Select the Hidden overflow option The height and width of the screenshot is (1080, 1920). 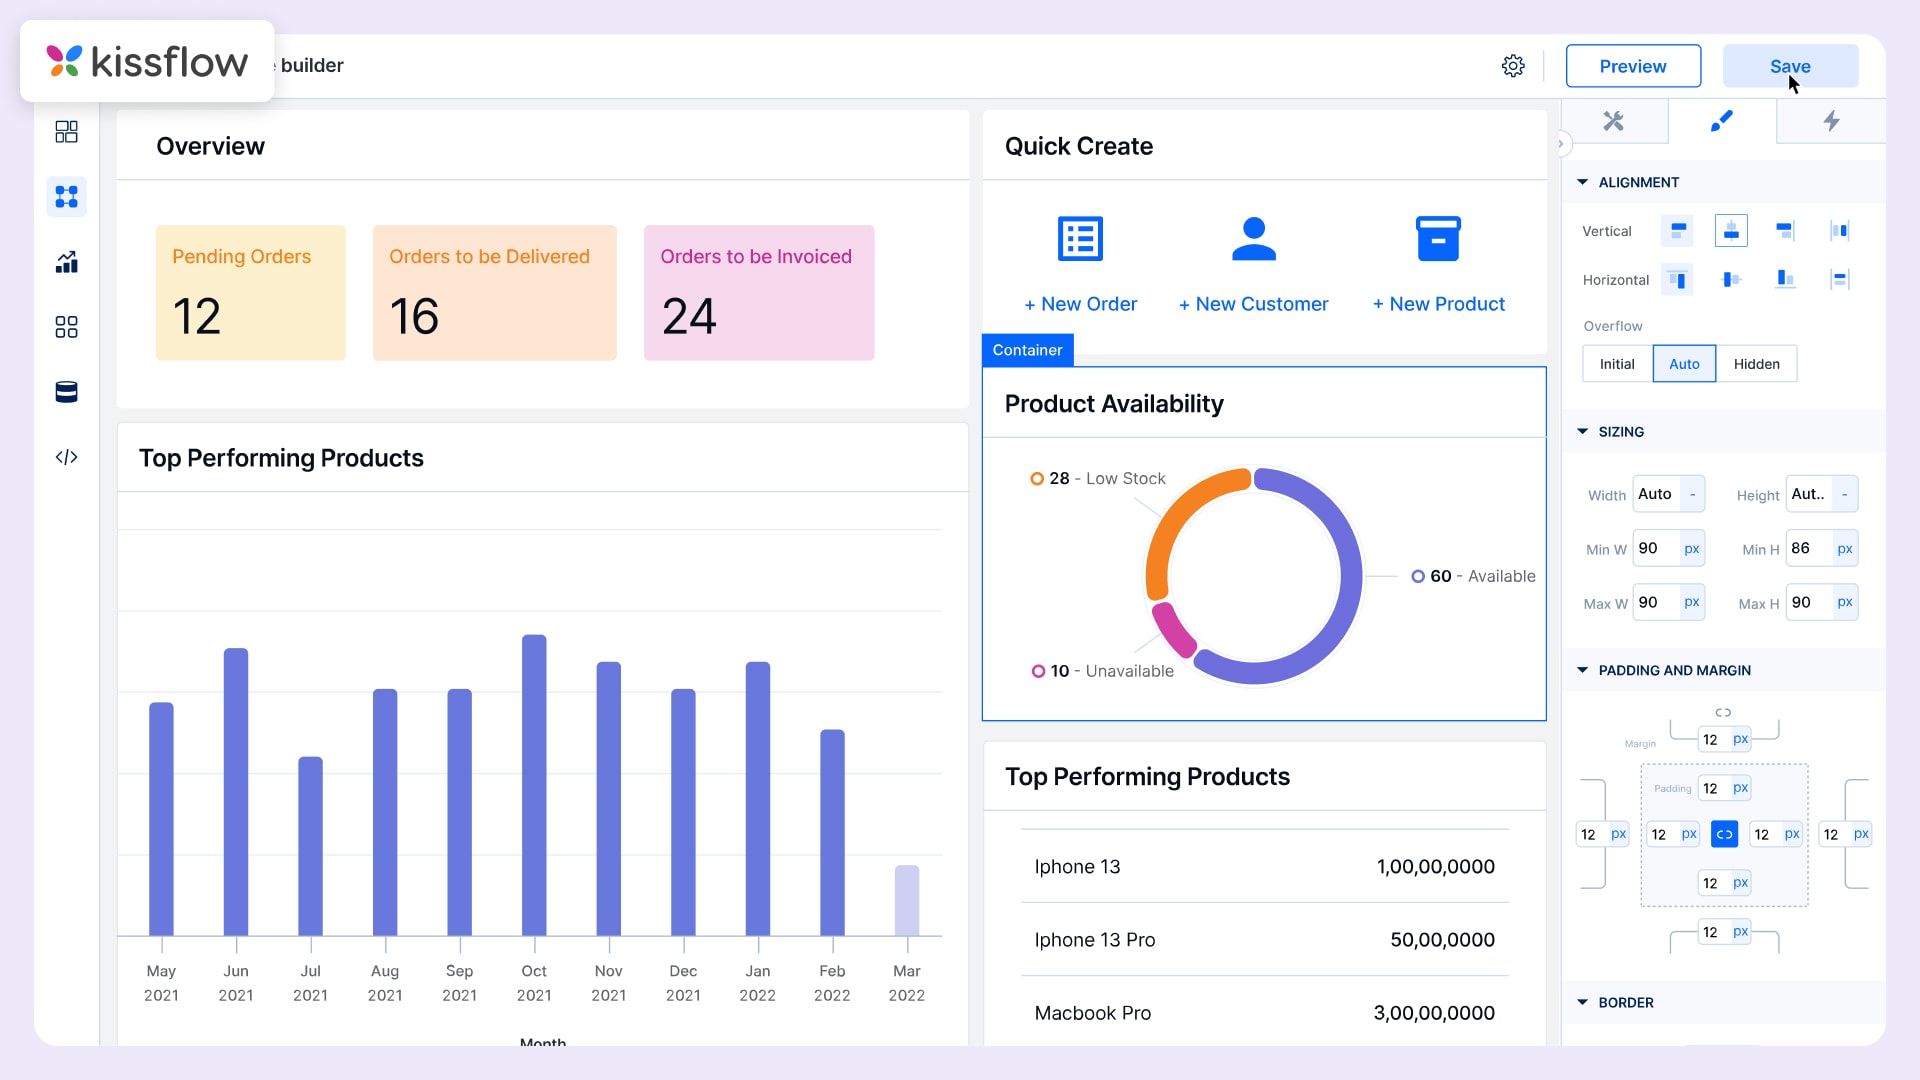coord(1756,364)
